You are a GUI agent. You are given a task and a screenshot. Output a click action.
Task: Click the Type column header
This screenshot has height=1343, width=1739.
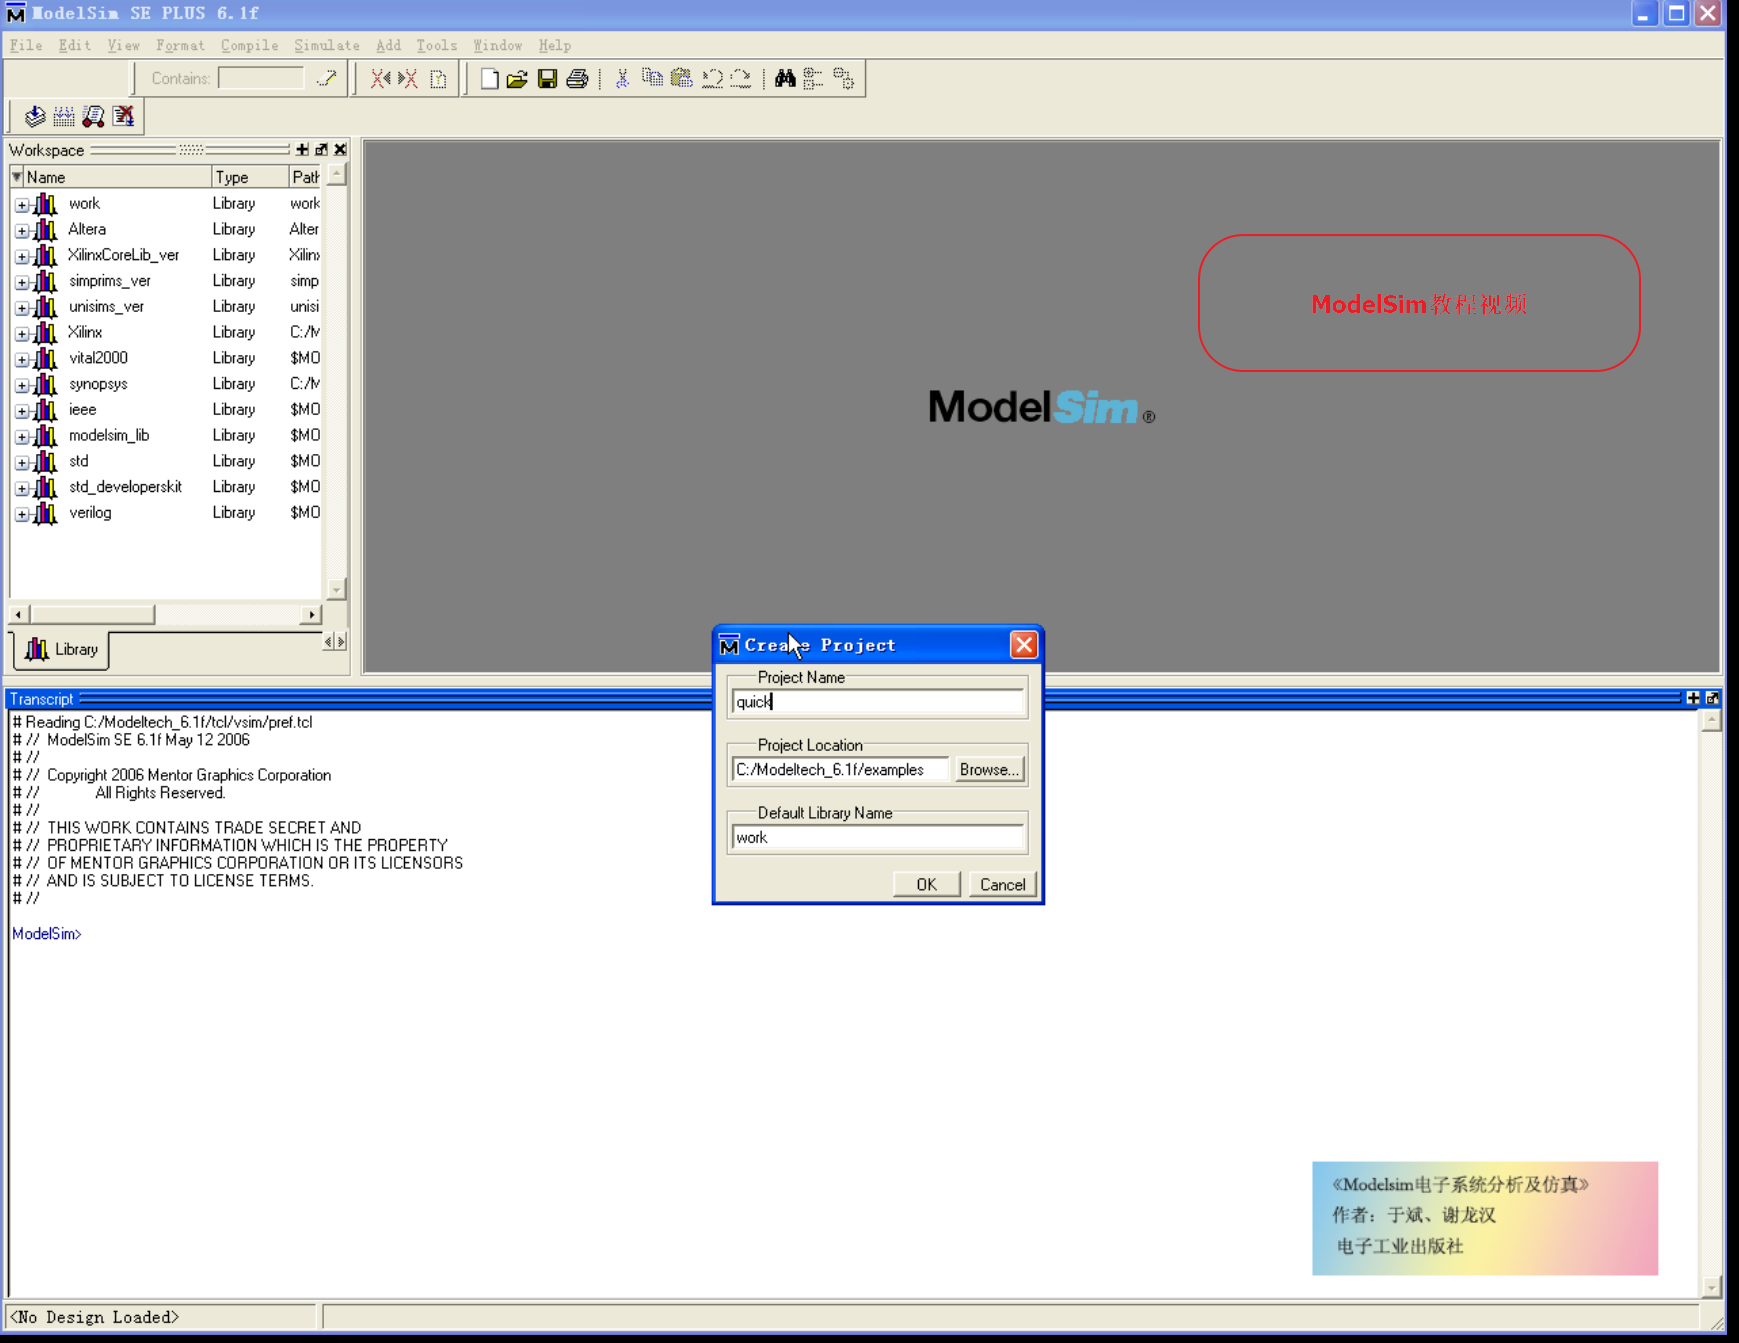250,177
